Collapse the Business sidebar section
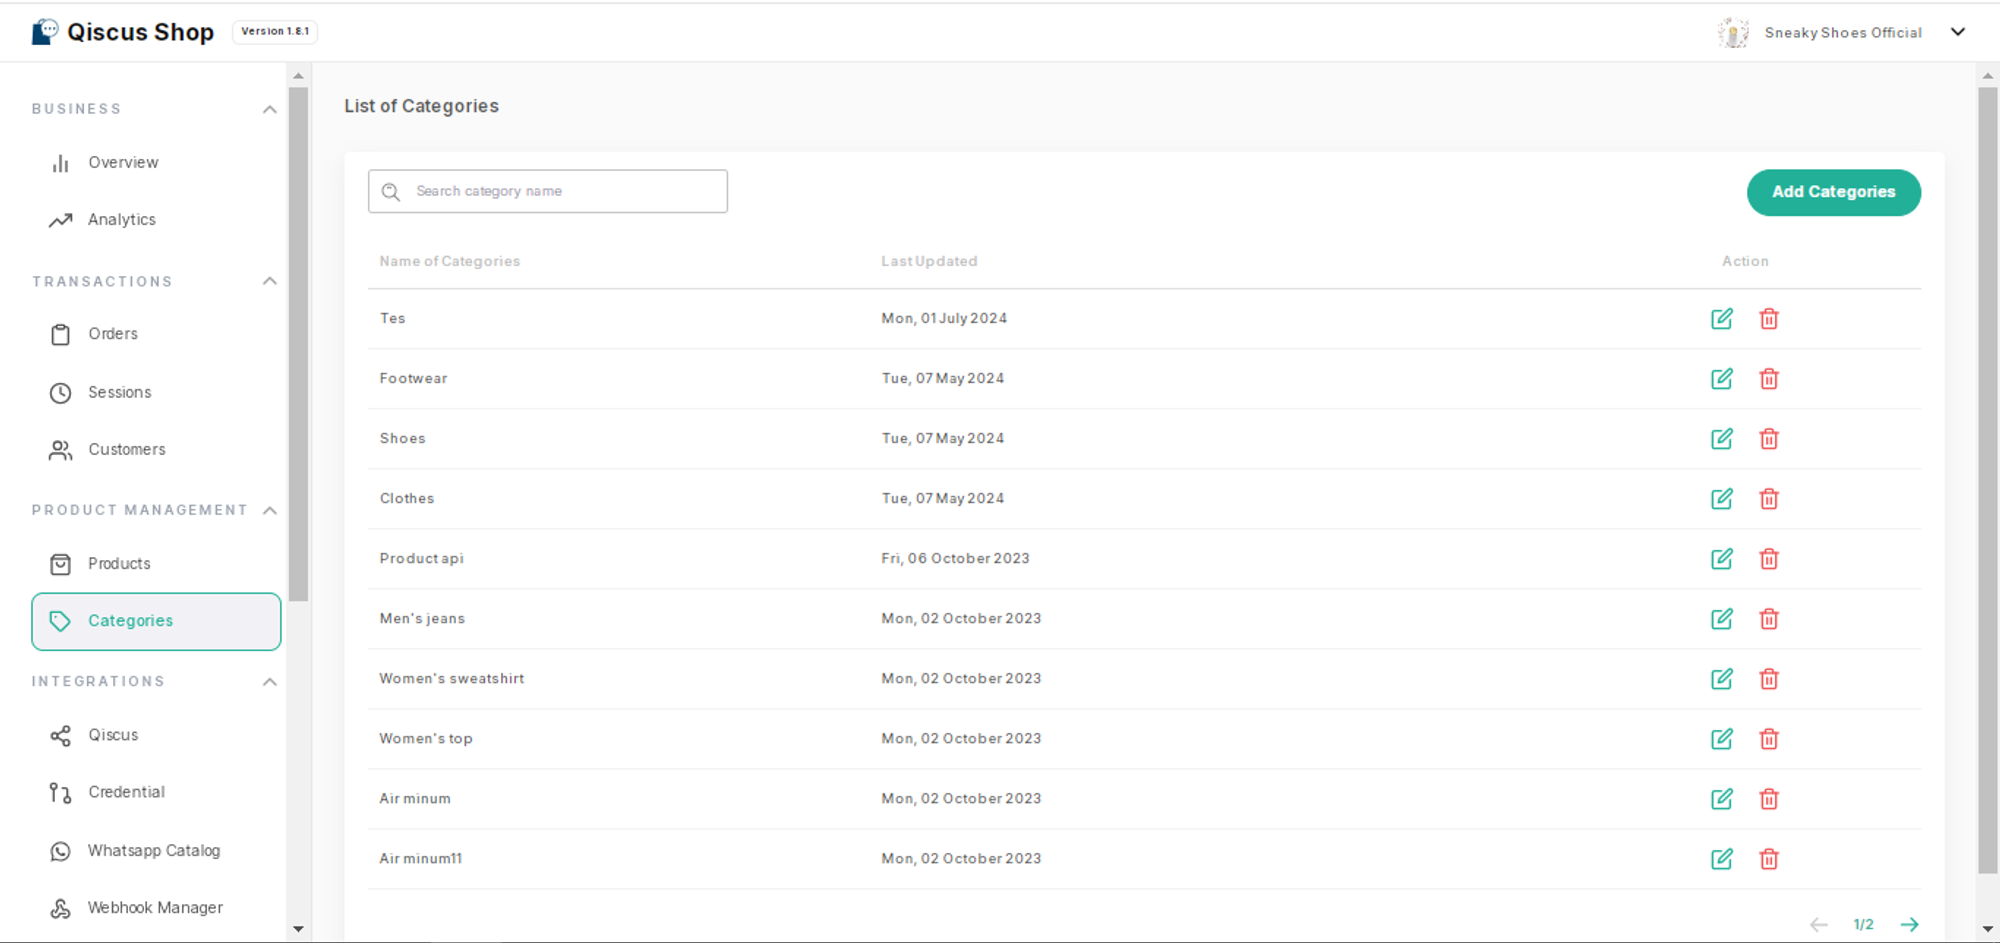2000x943 pixels. click(x=269, y=109)
